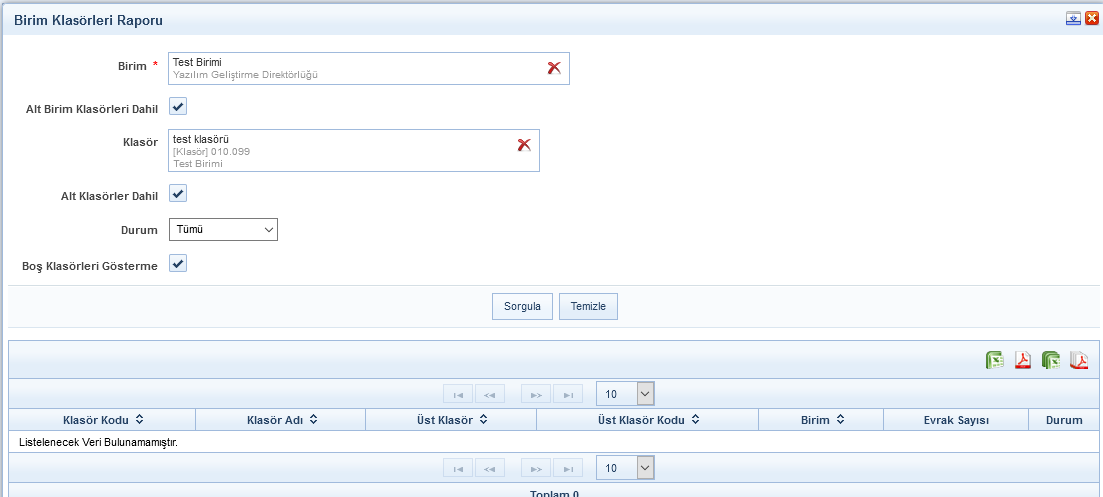Sort table by Üst Klasör header
The width and height of the screenshot is (1103, 497).
pyautogui.click(x=451, y=420)
